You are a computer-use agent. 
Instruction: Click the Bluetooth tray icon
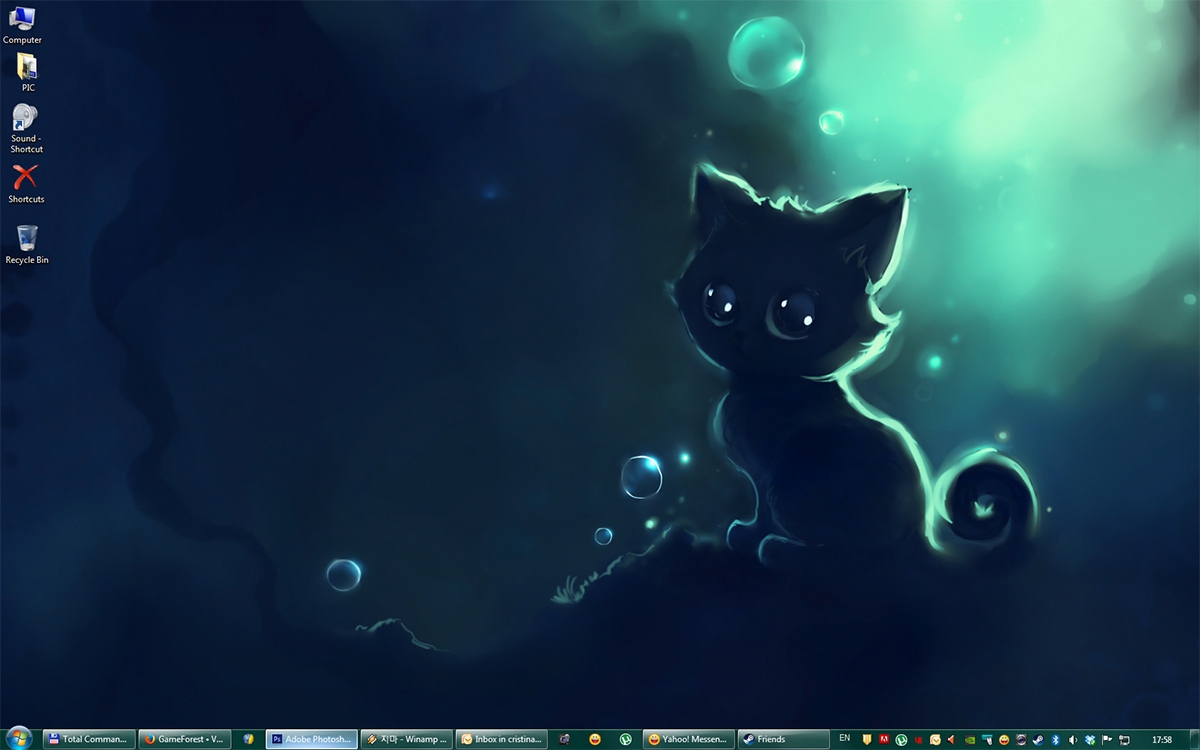pos(1056,739)
